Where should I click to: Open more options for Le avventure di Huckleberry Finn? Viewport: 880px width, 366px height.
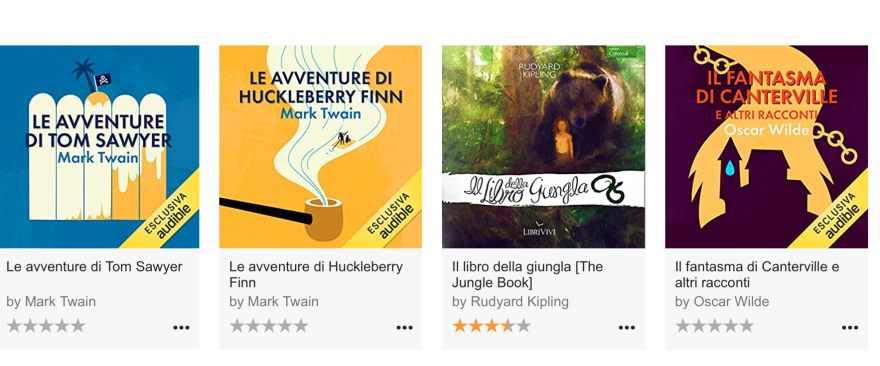click(404, 328)
